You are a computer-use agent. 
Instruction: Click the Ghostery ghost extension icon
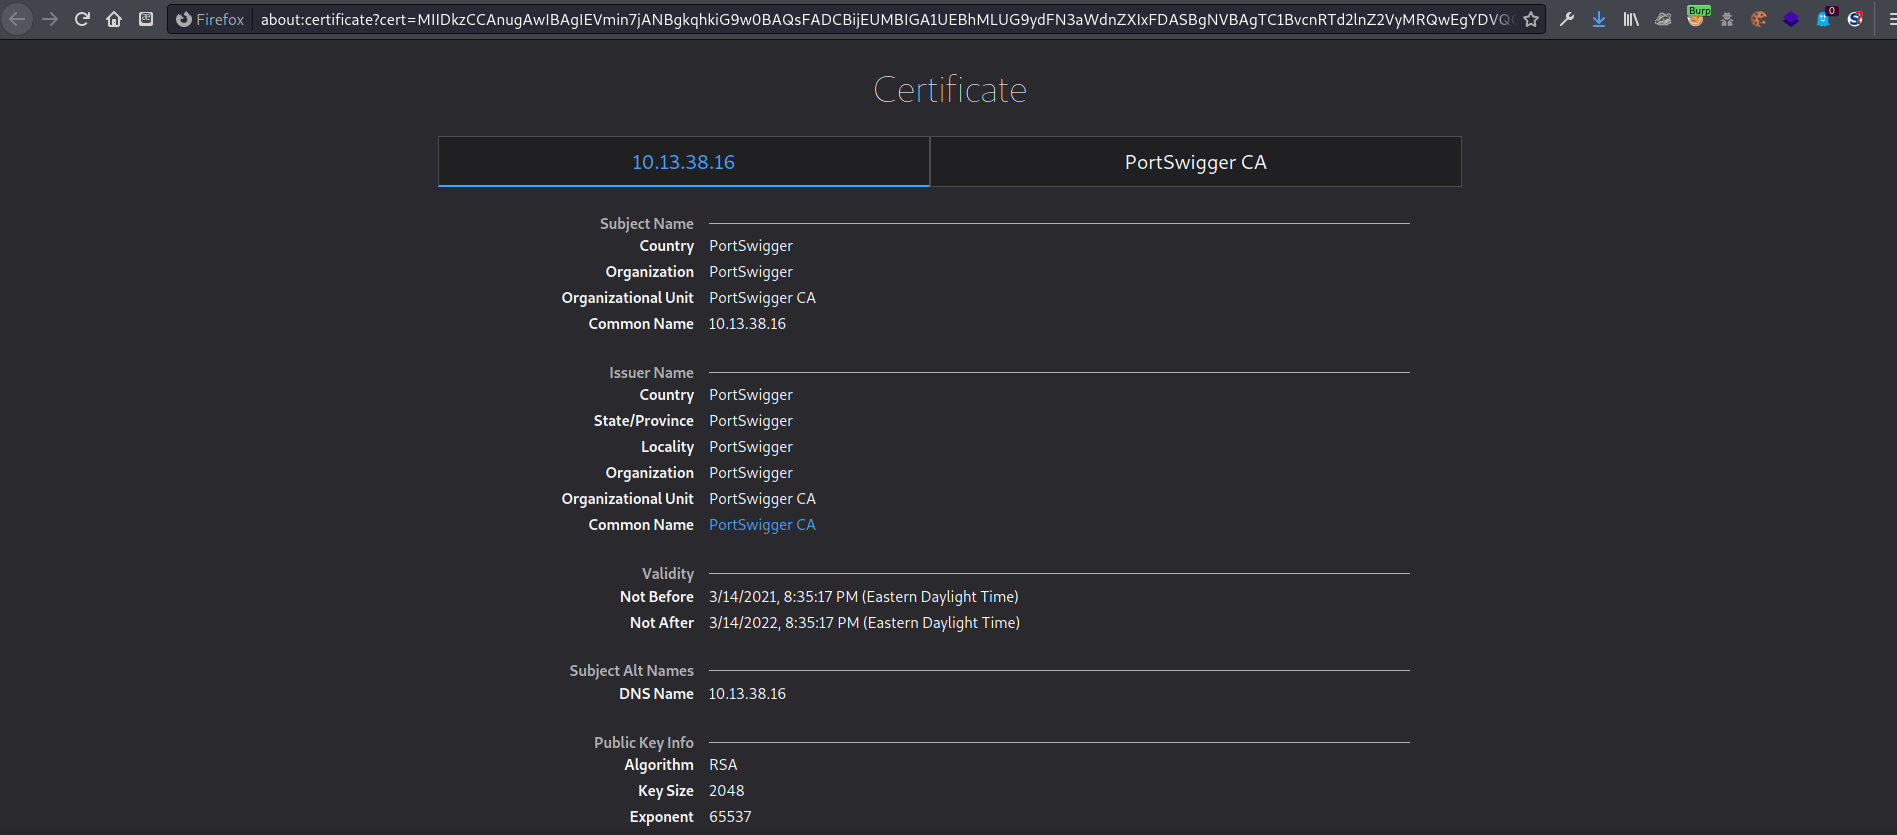point(1823,19)
